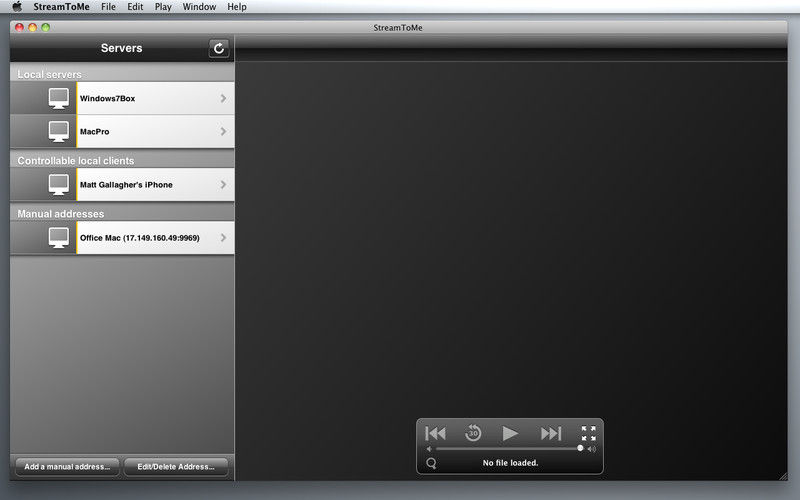Set max volume using loud speaker icon

pos(591,449)
